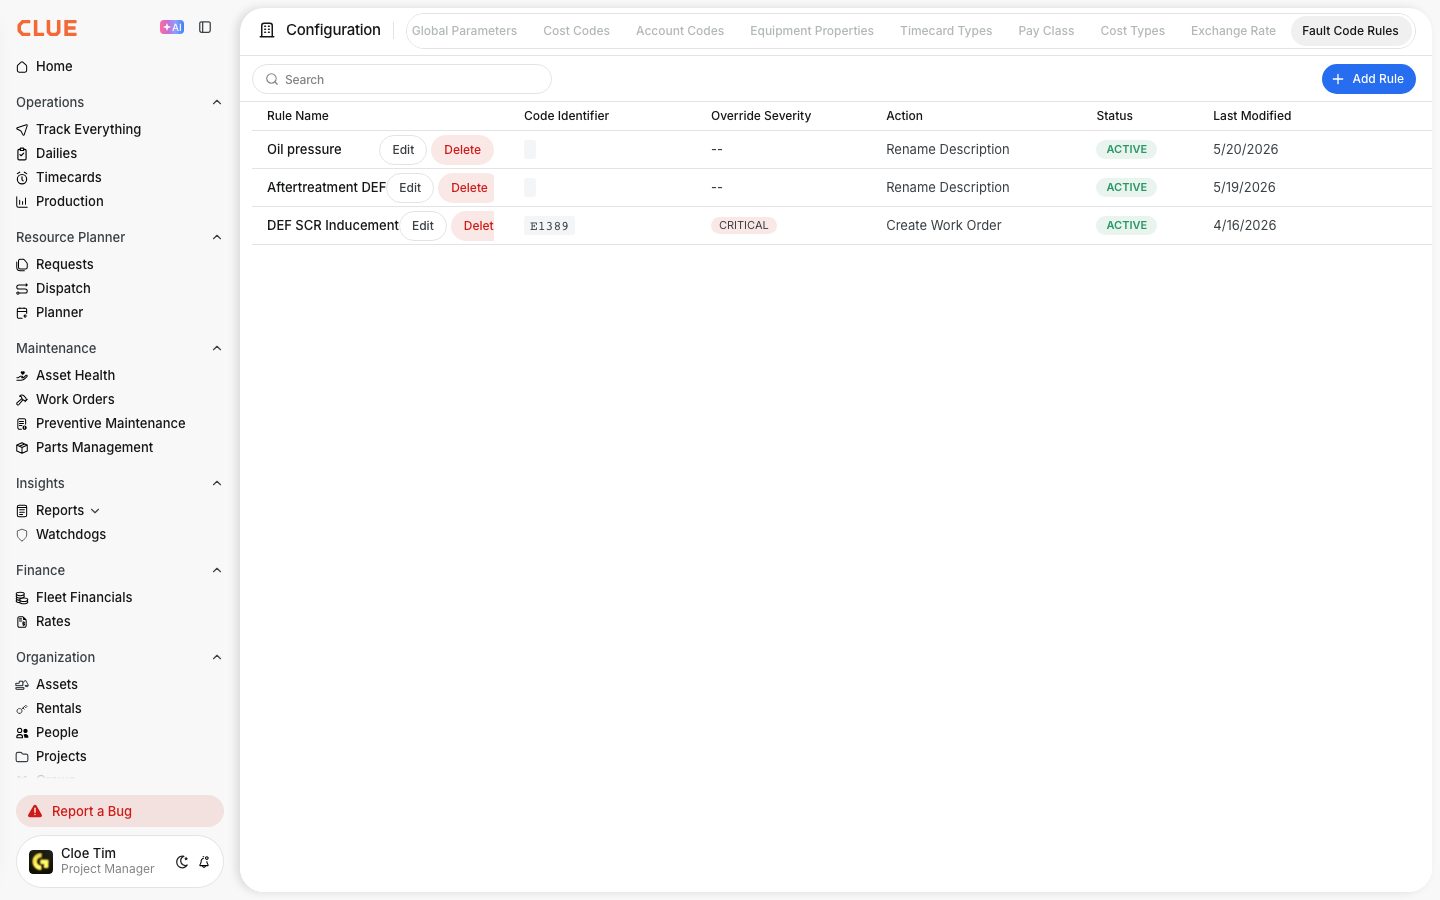Screen dimensions: 1440x900
Task: Focus the Search input field
Action: [x=402, y=79]
